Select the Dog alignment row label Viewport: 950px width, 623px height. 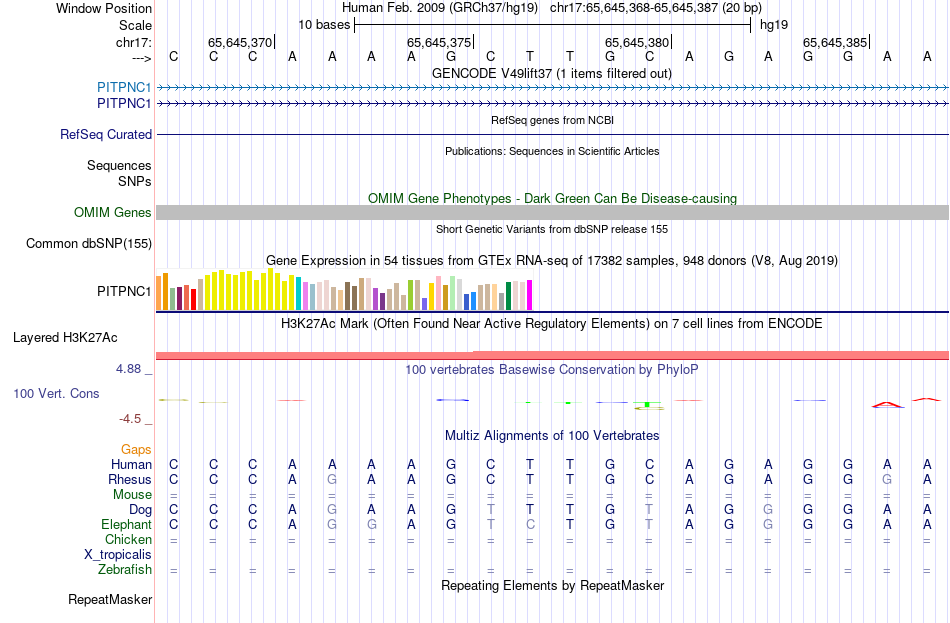[x=140, y=510]
